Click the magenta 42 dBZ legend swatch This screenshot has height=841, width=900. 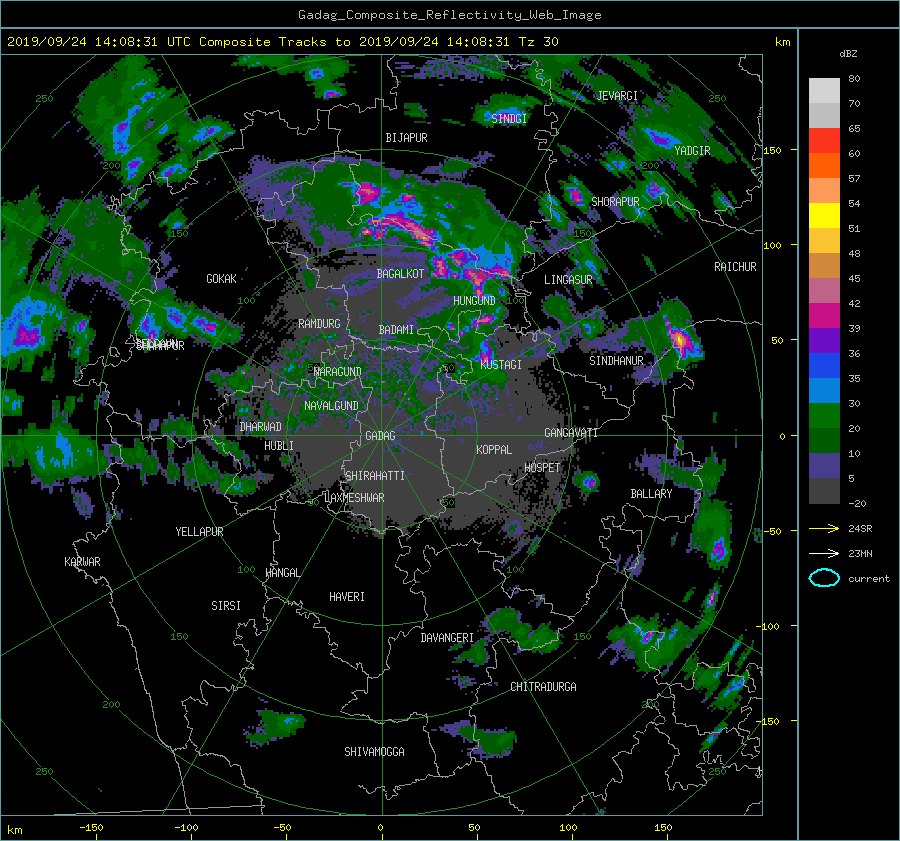[824, 315]
